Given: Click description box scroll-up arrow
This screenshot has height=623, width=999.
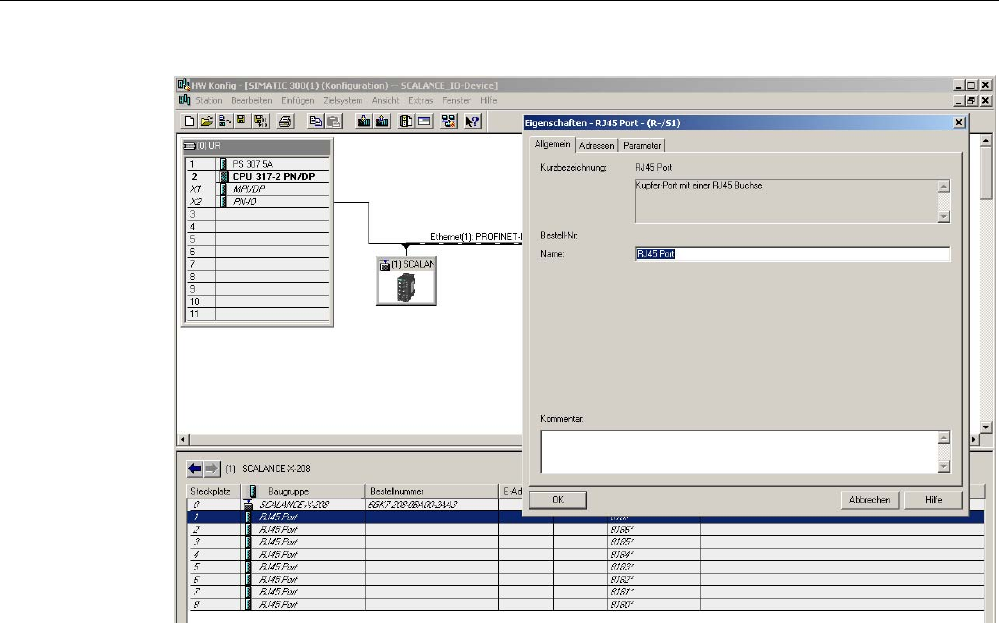Looking at the screenshot, I should coord(944,186).
